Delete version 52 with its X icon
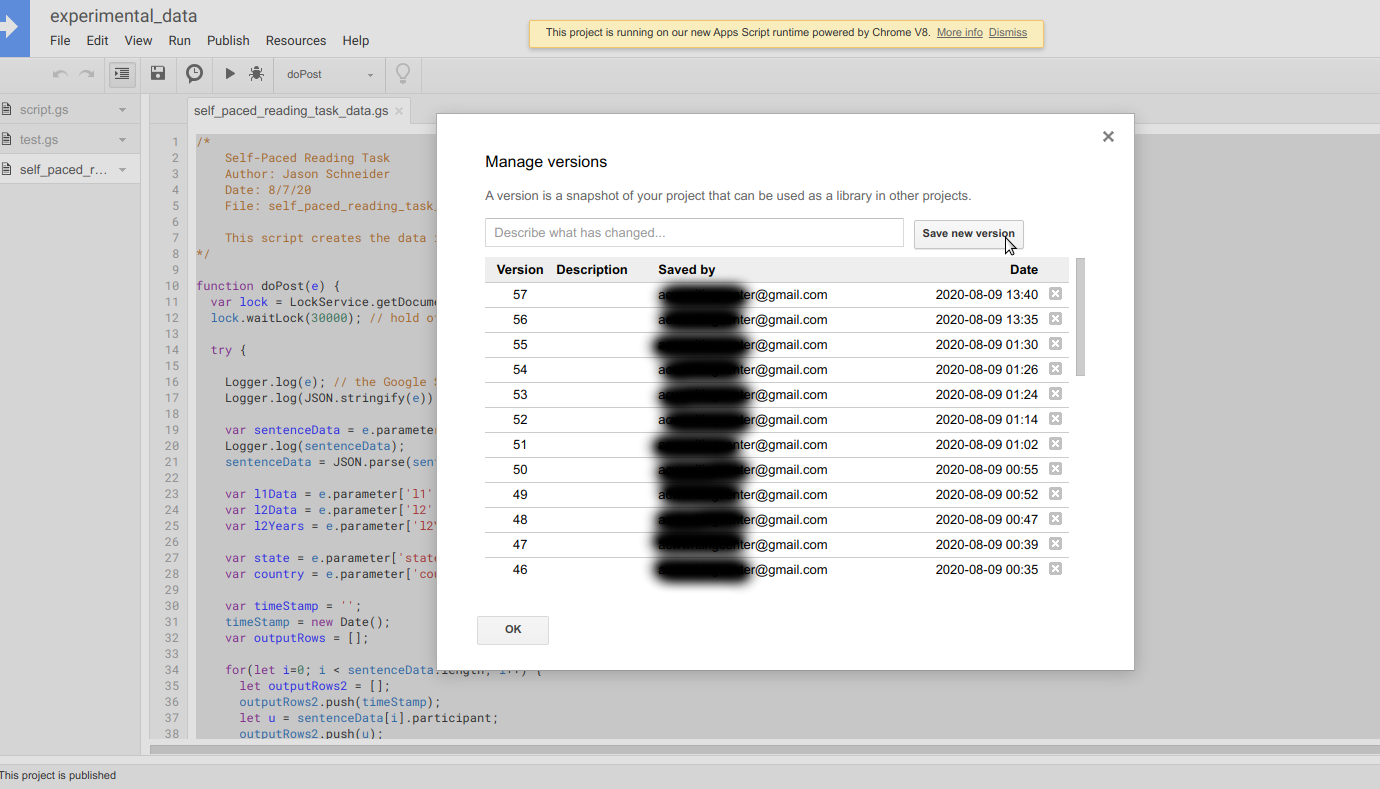This screenshot has height=789, width=1380. pyautogui.click(x=1055, y=419)
